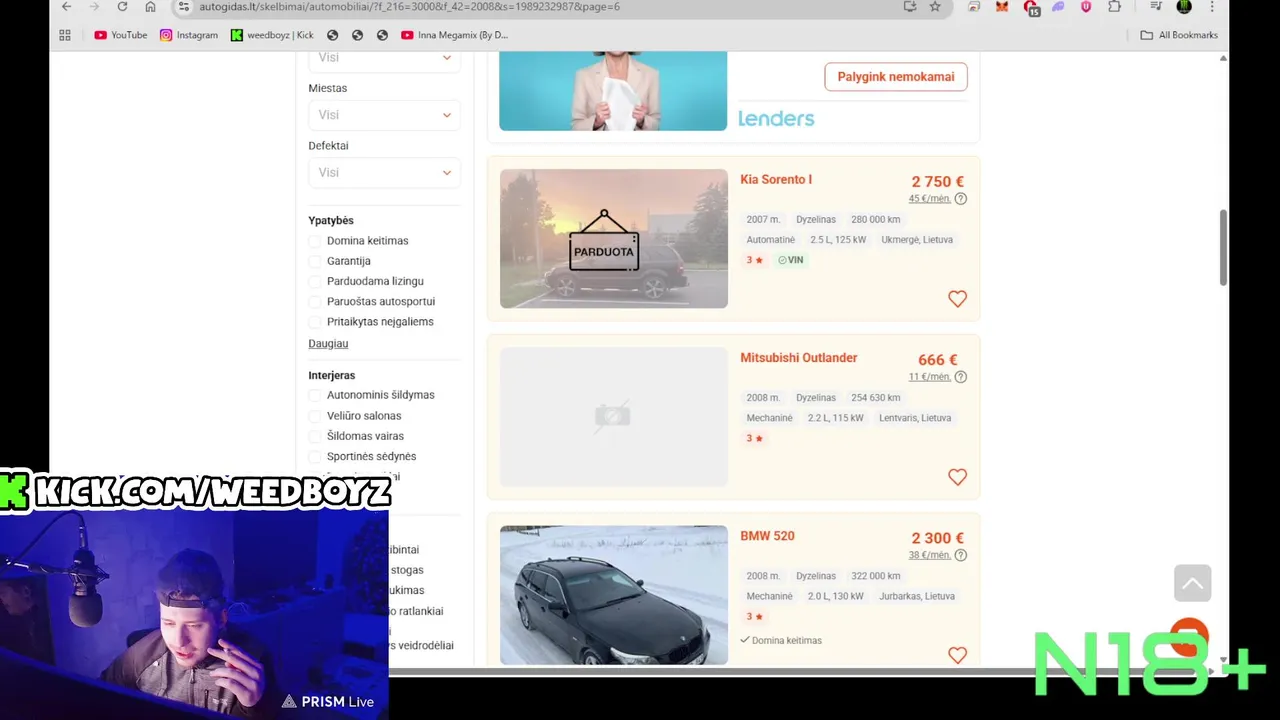
Task: Jump to page top with the up-arrow button
Action: pyautogui.click(x=1192, y=583)
